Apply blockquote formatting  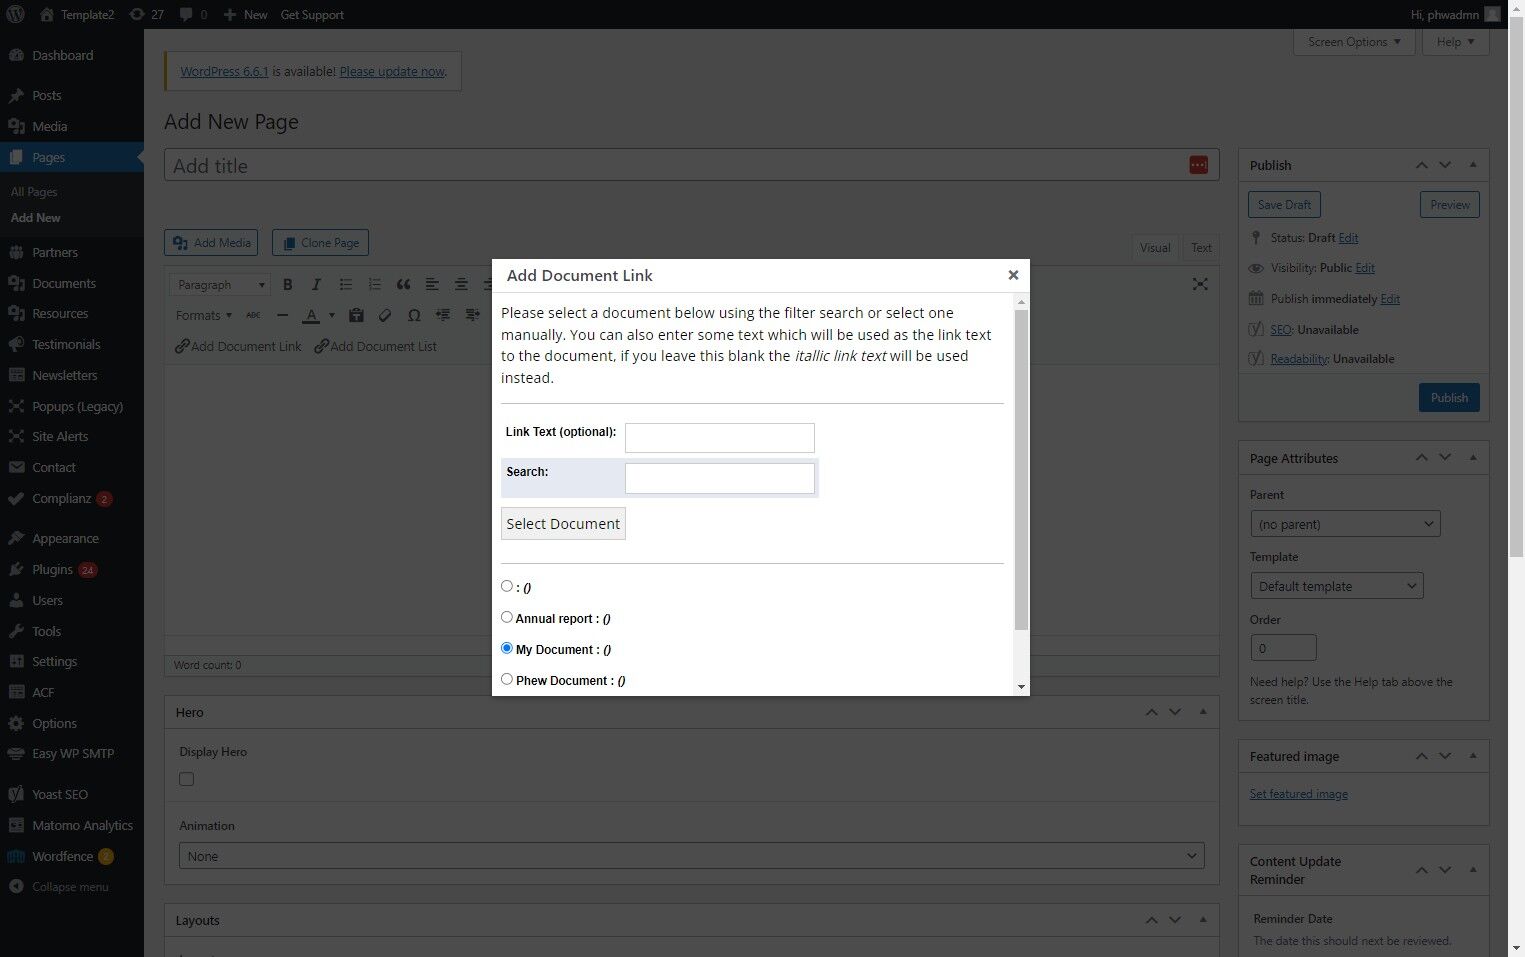tap(403, 285)
